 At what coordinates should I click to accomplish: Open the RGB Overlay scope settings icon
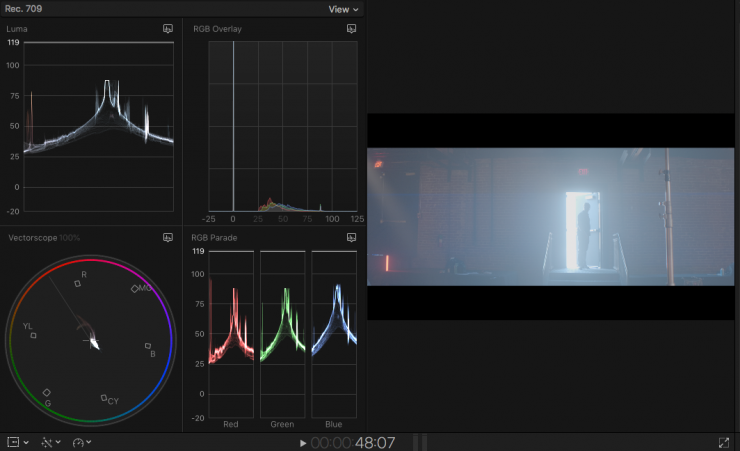[352, 29]
